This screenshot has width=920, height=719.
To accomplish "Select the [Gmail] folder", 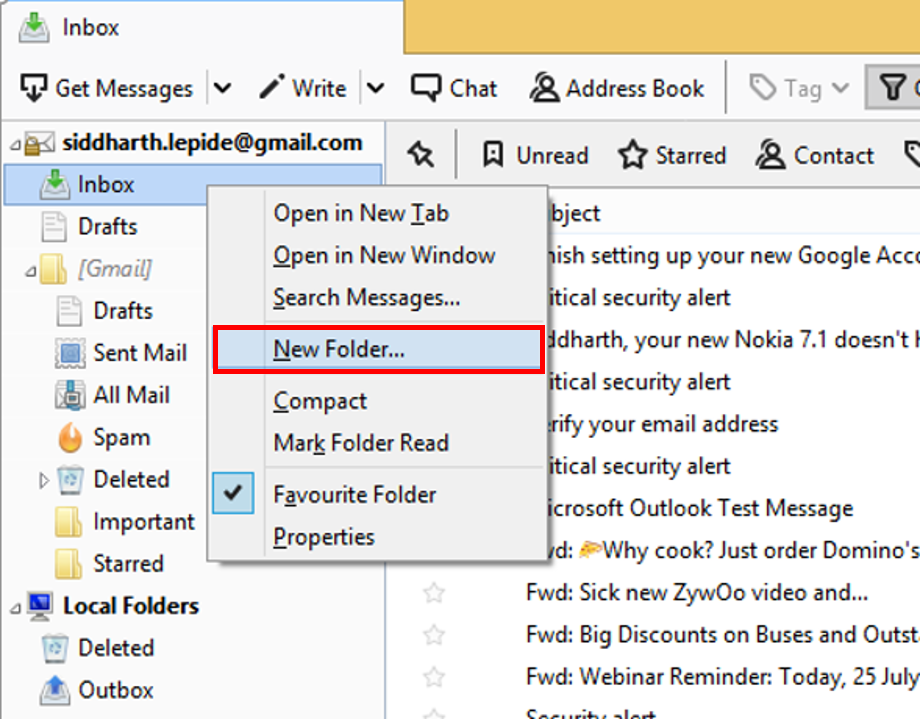I will tap(115, 269).
